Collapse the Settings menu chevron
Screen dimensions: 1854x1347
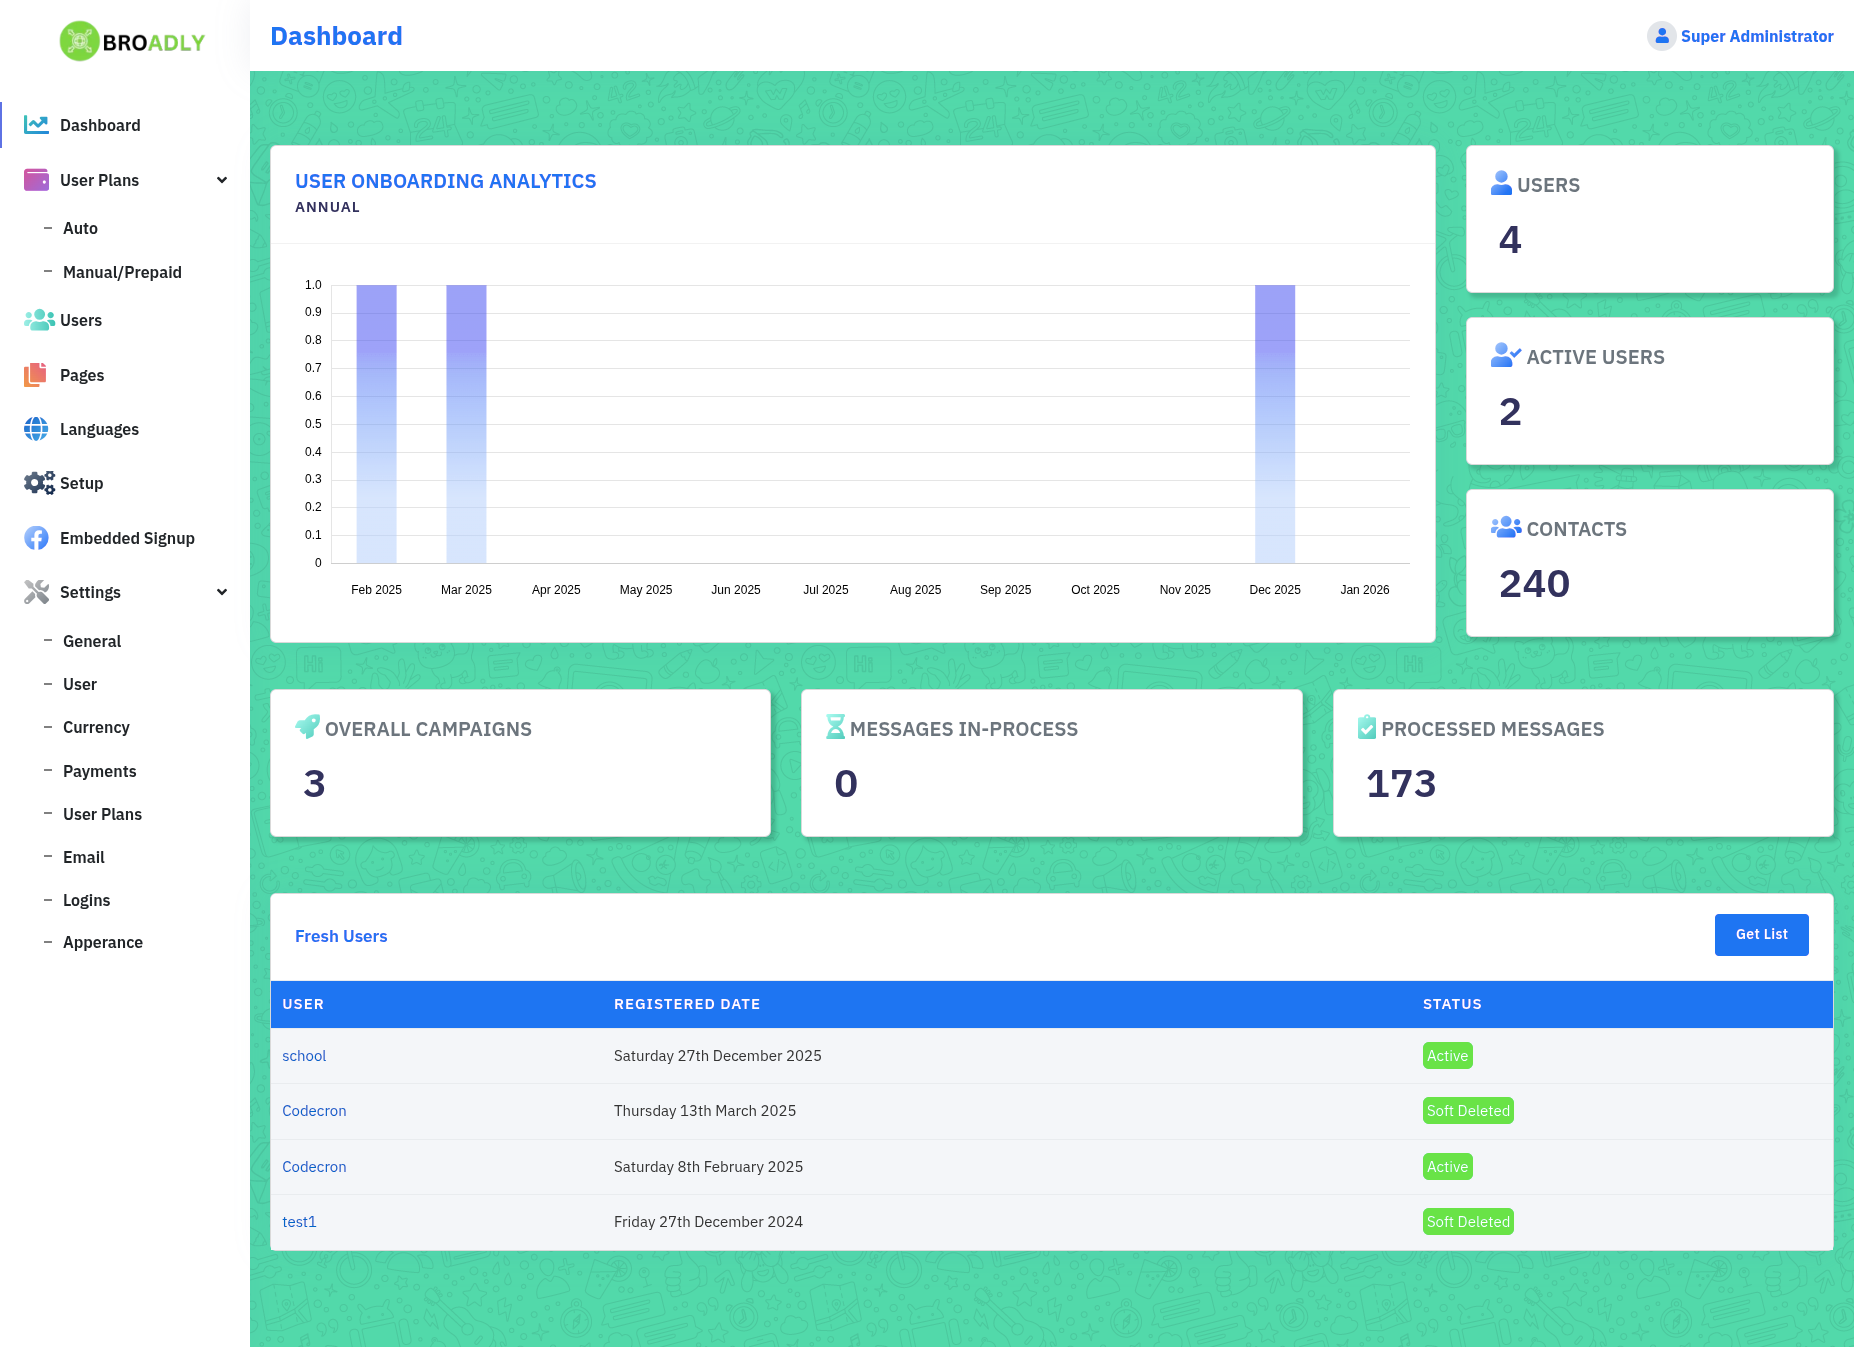(222, 592)
